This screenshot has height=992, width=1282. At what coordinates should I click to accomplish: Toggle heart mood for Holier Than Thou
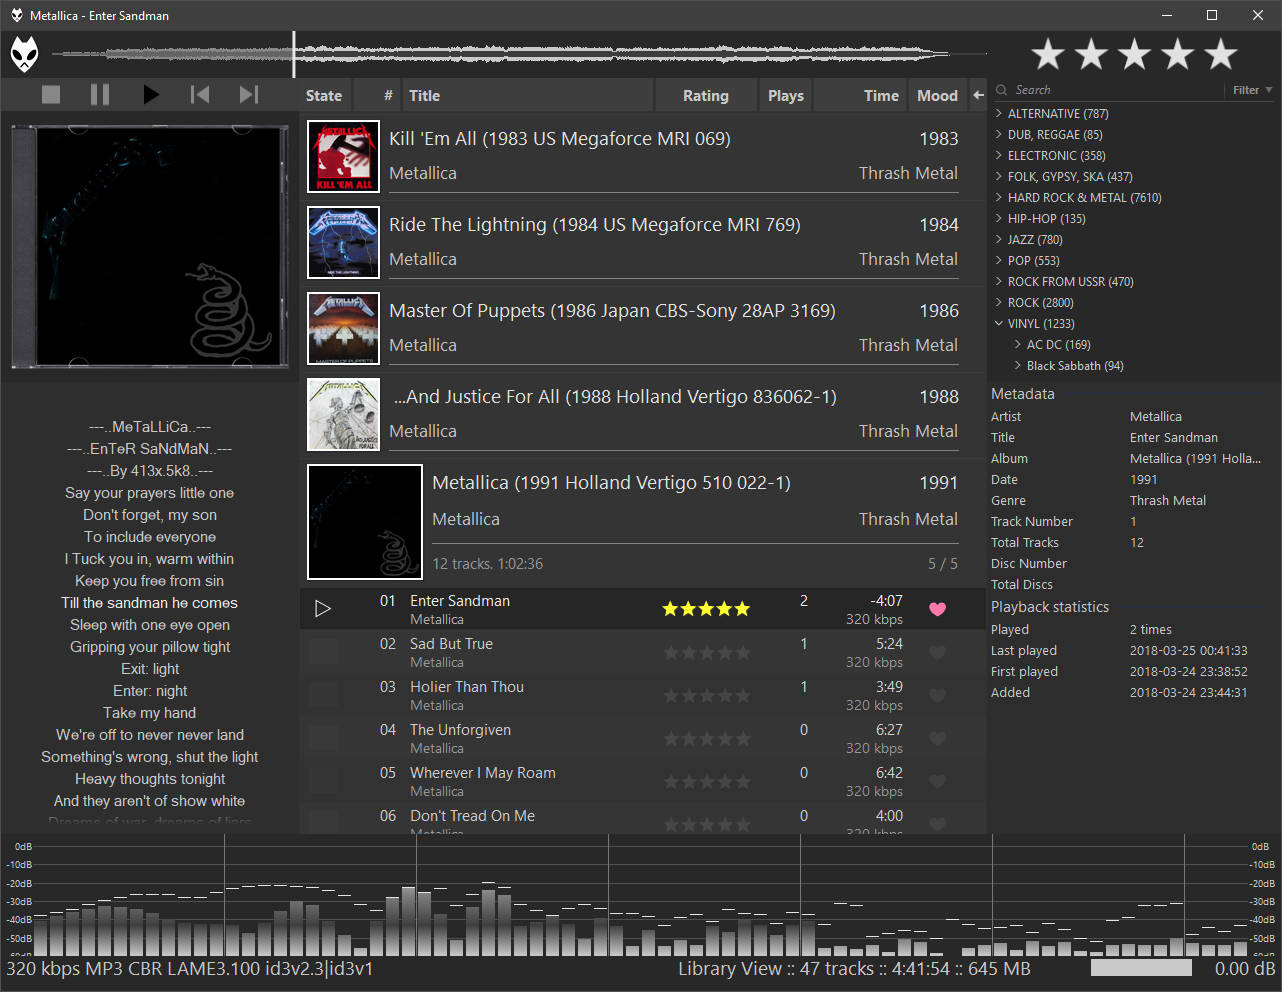pos(937,695)
